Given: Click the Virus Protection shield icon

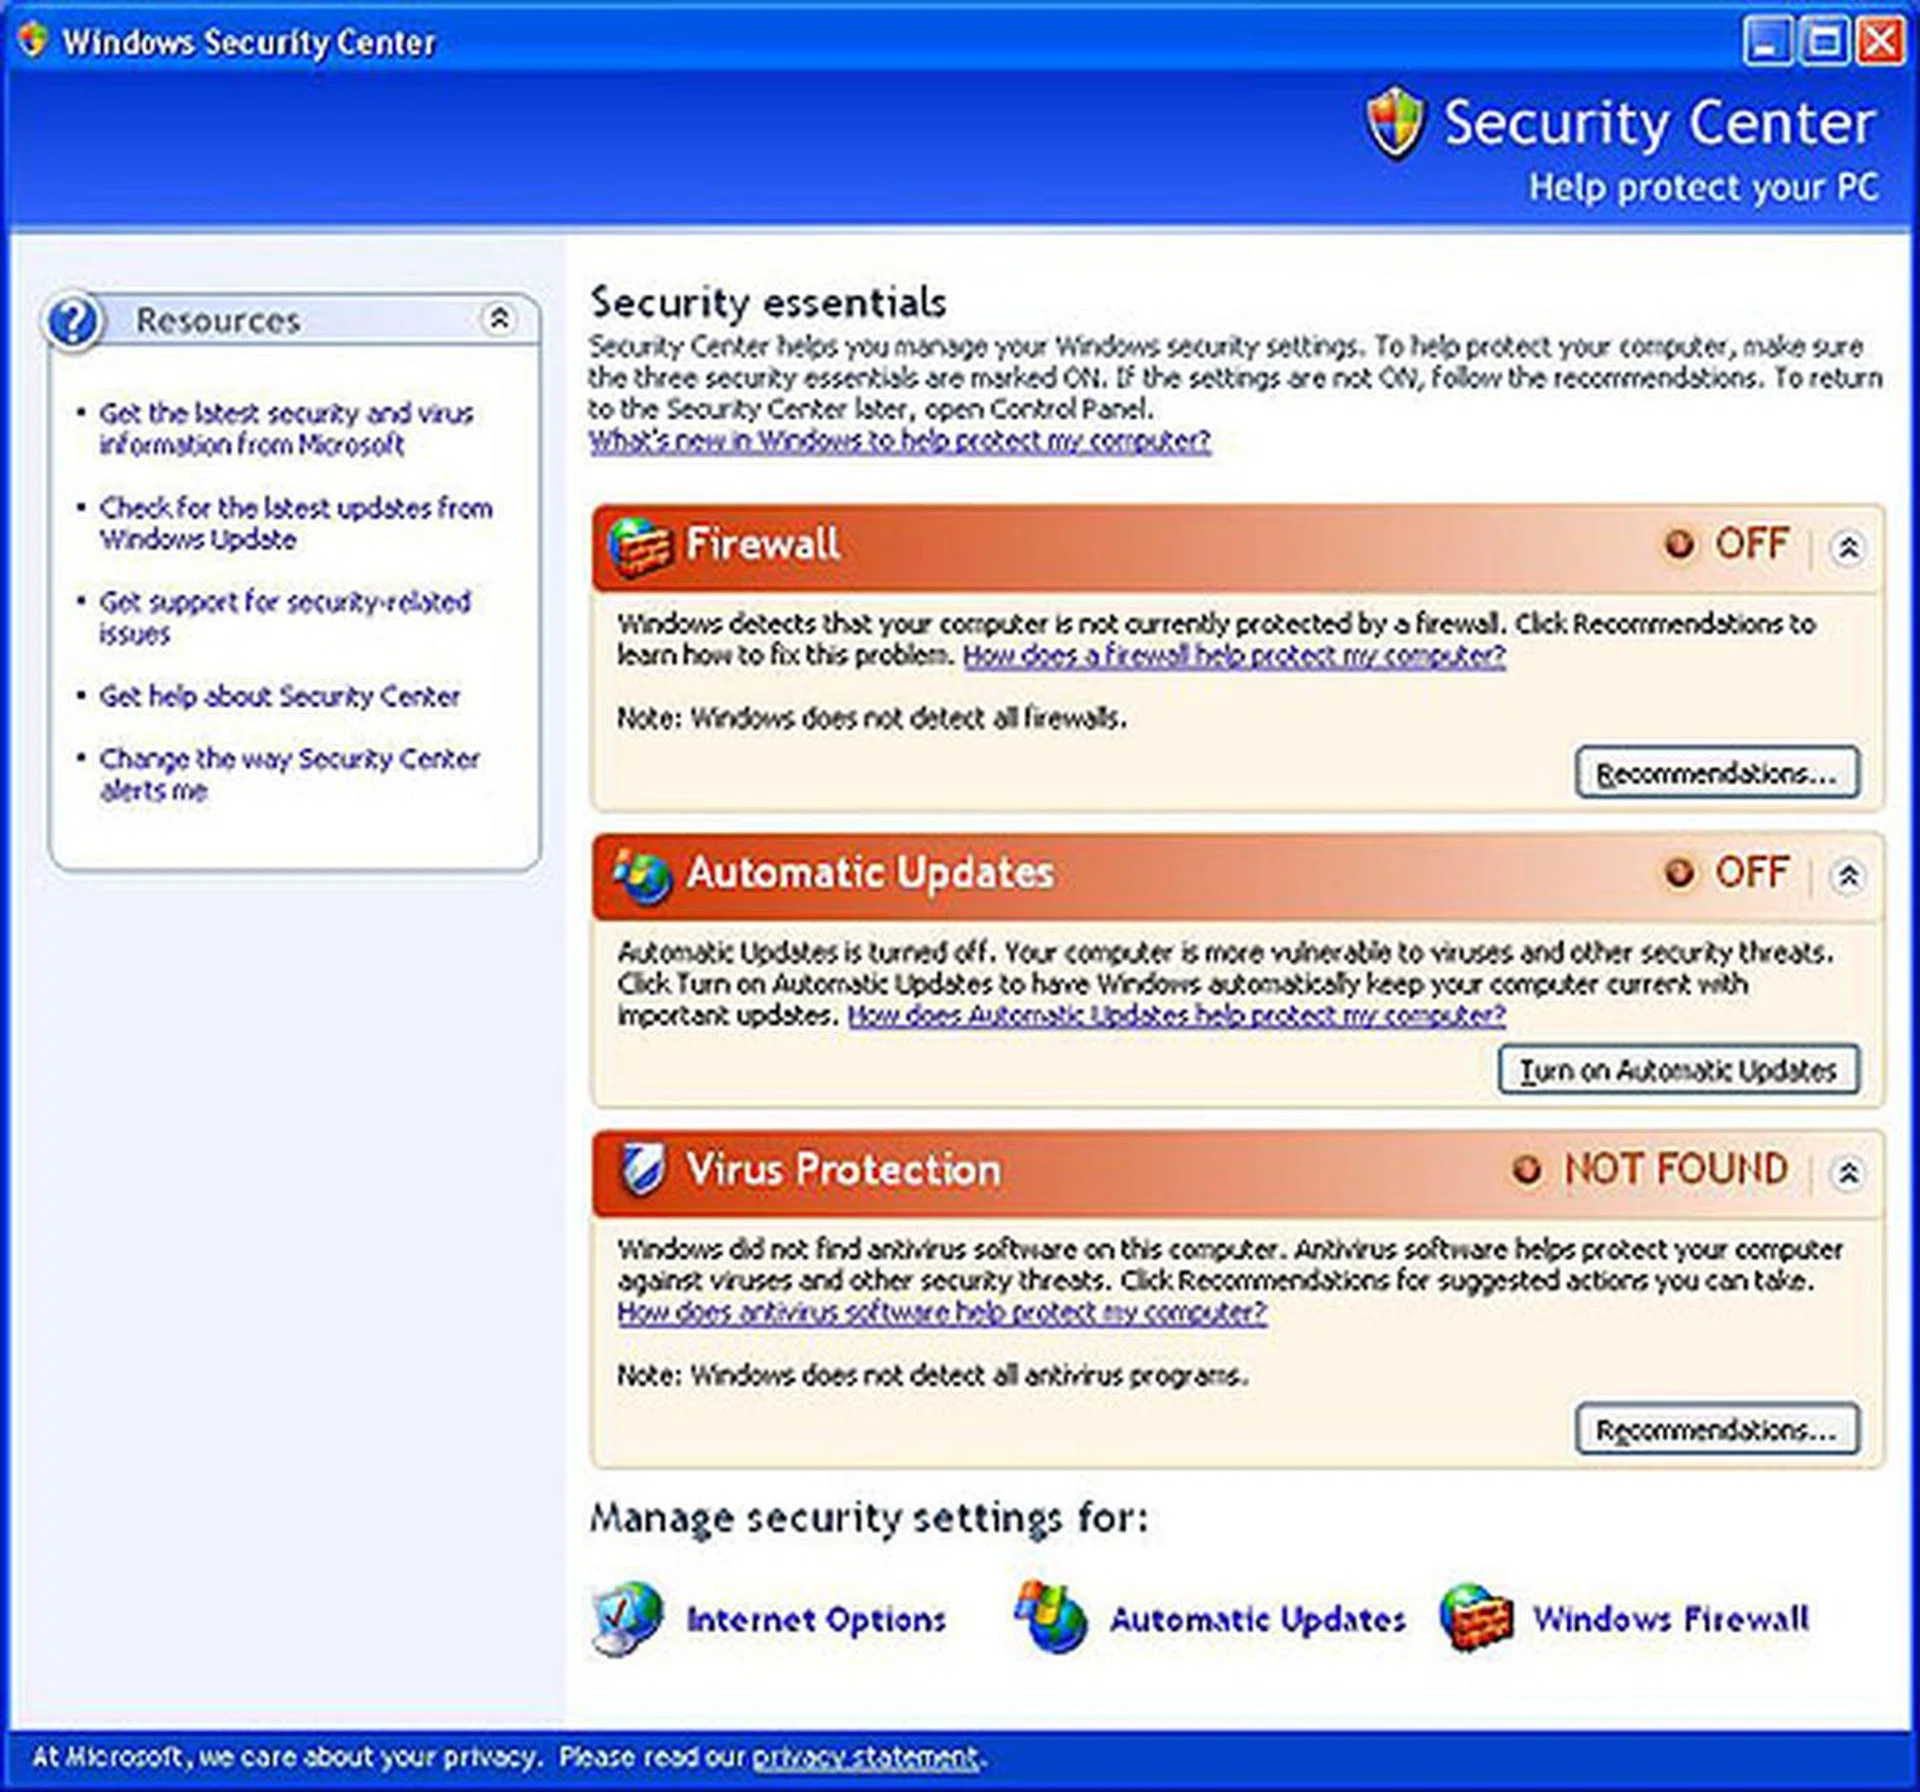Looking at the screenshot, I should pyautogui.click(x=645, y=1170).
